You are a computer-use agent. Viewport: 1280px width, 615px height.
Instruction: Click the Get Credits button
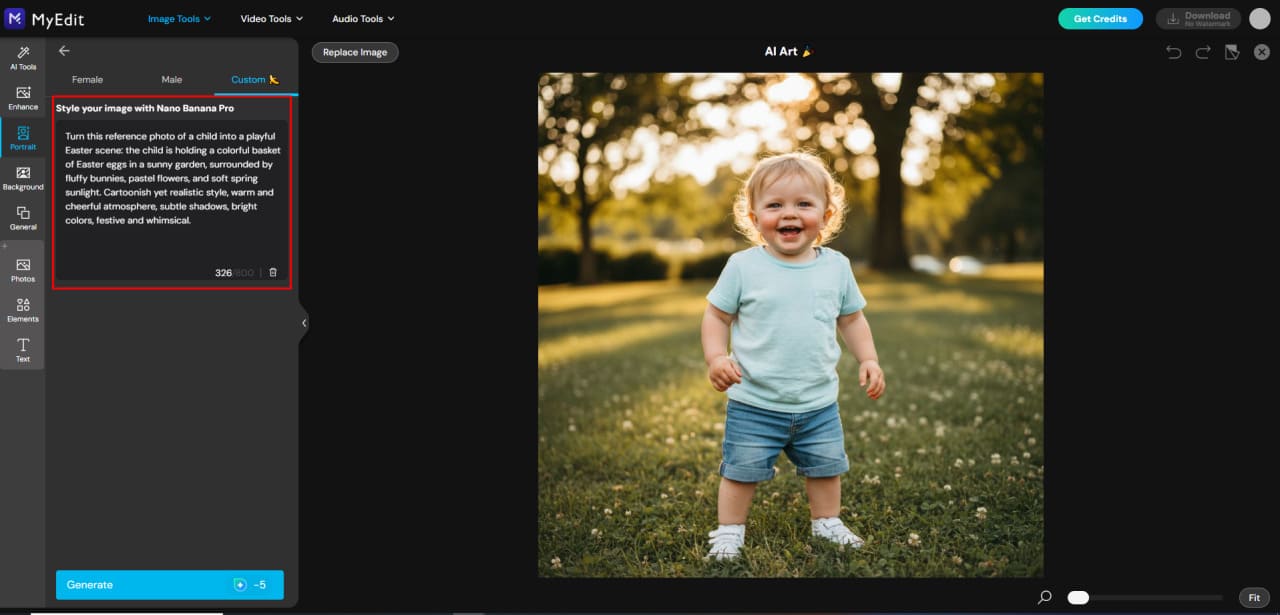pos(1100,19)
